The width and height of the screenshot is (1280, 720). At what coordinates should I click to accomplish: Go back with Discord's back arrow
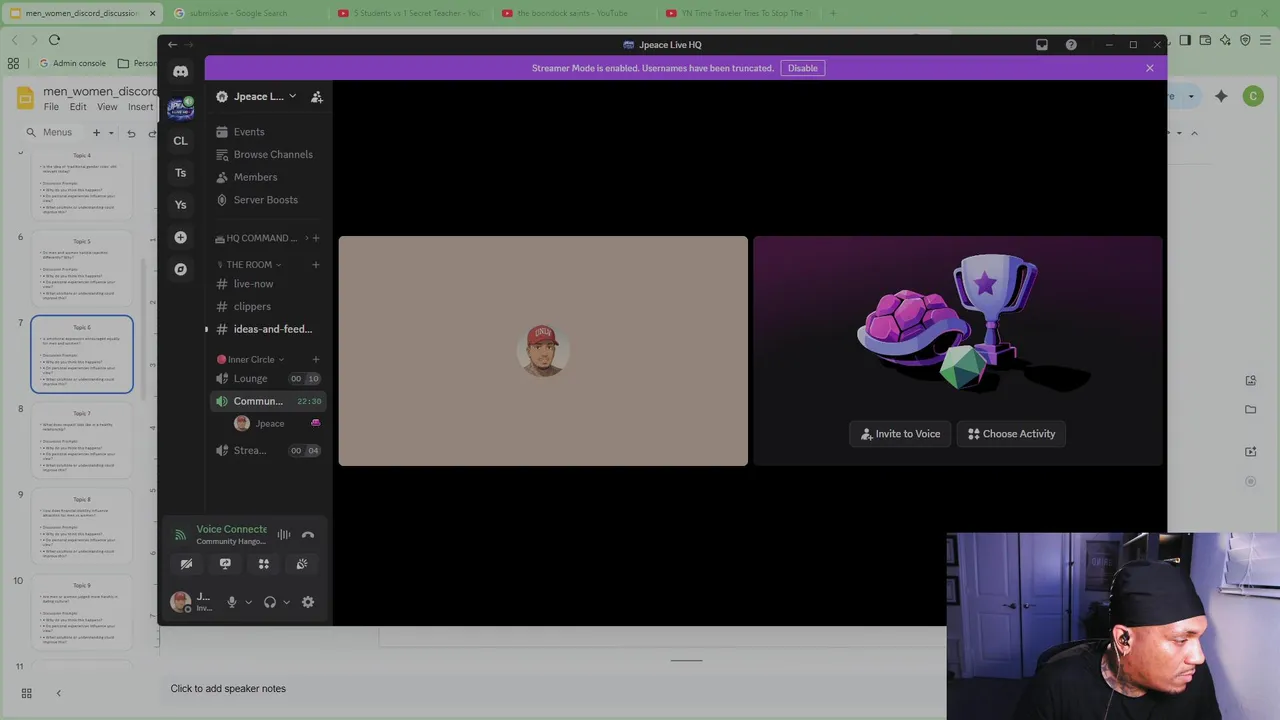click(172, 44)
